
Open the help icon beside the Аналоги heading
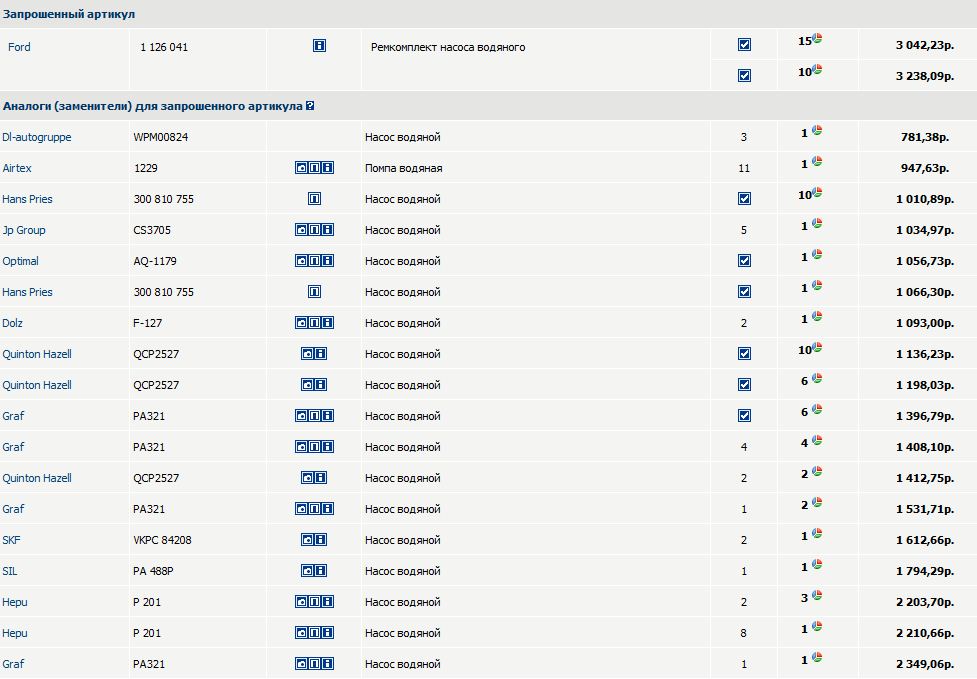(x=310, y=106)
